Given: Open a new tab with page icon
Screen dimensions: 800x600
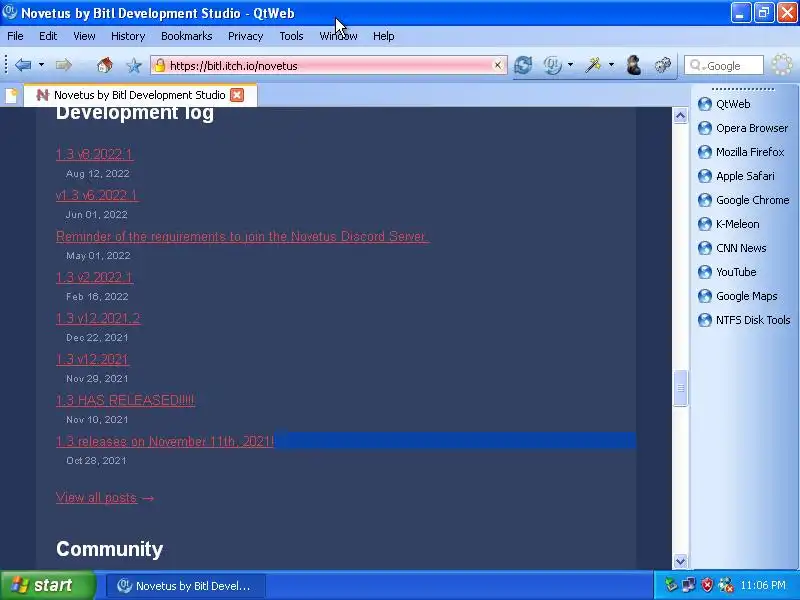Looking at the screenshot, I should click(x=12, y=95).
